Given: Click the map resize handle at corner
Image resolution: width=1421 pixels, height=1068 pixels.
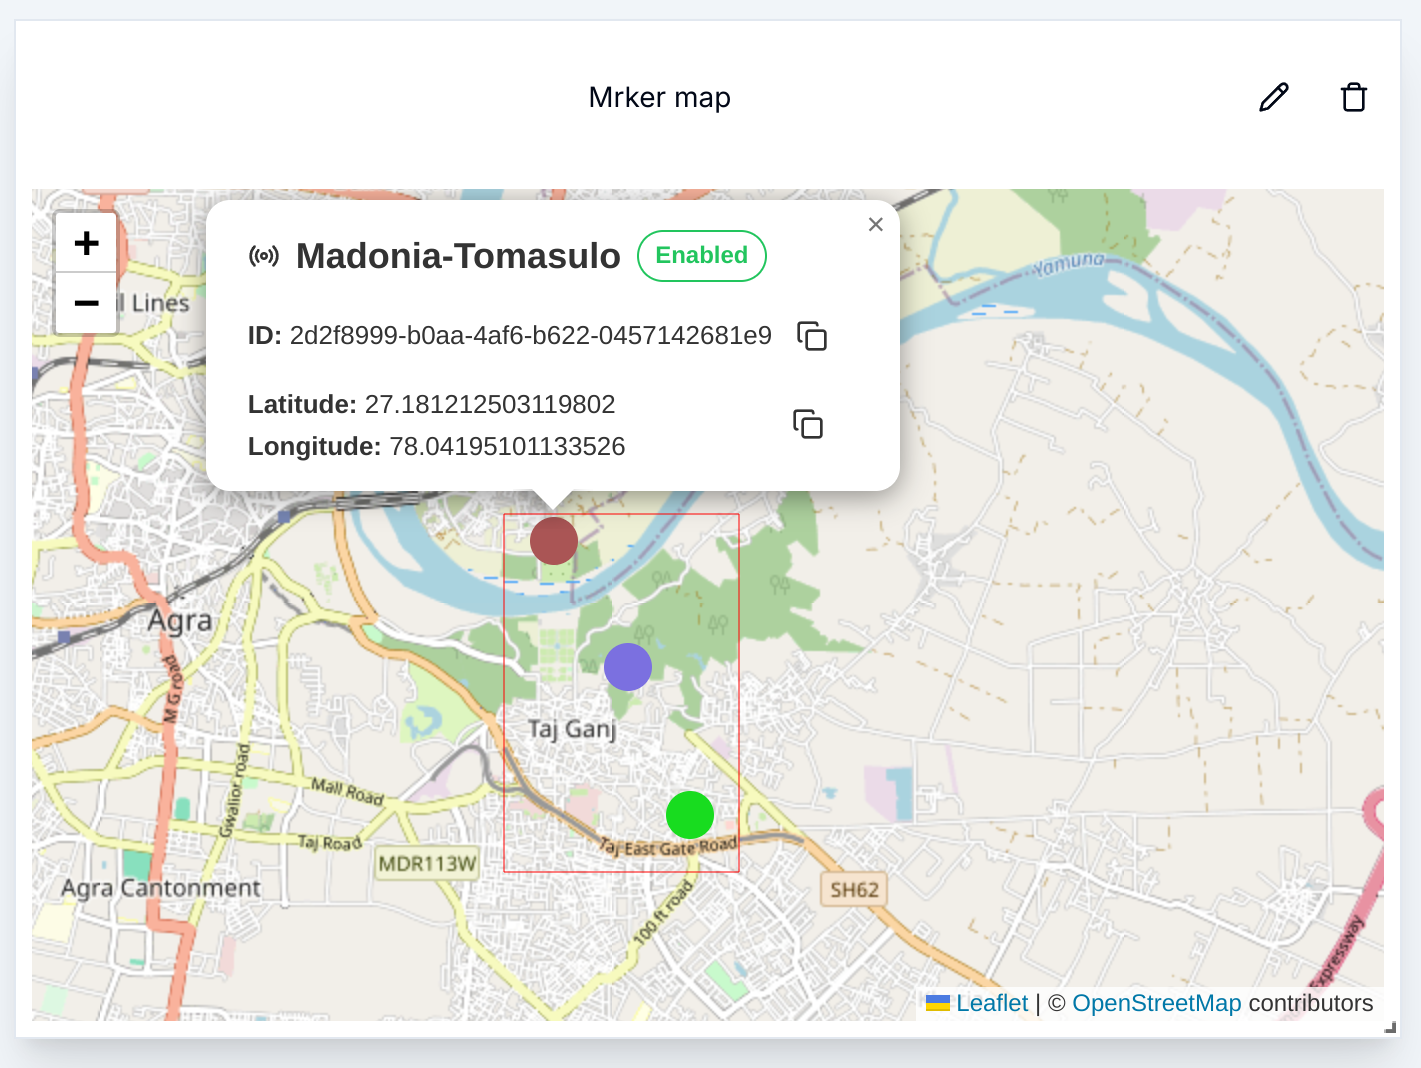Looking at the screenshot, I should click(x=1390, y=1027).
